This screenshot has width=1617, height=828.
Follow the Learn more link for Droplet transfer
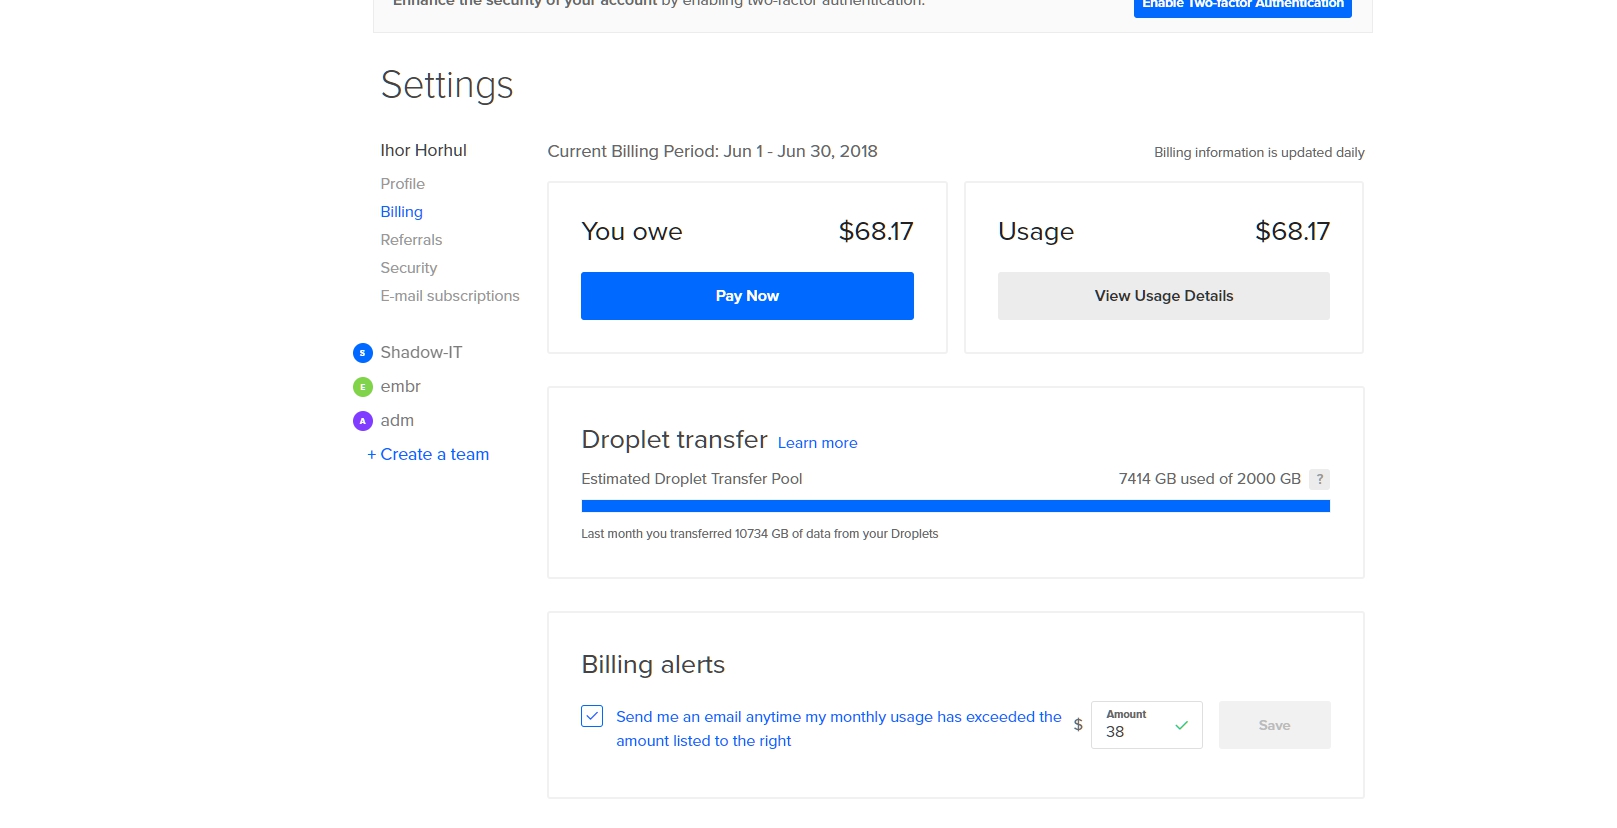click(817, 443)
